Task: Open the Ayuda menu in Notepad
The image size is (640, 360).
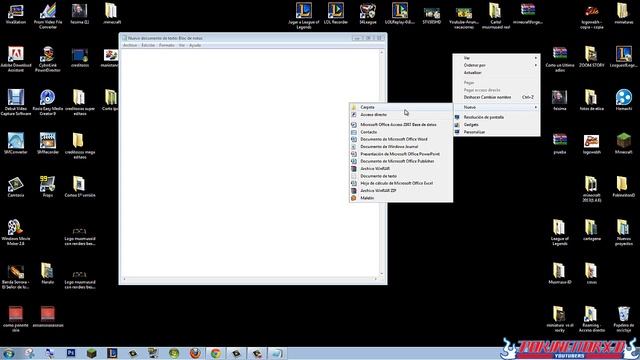Action: point(195,45)
